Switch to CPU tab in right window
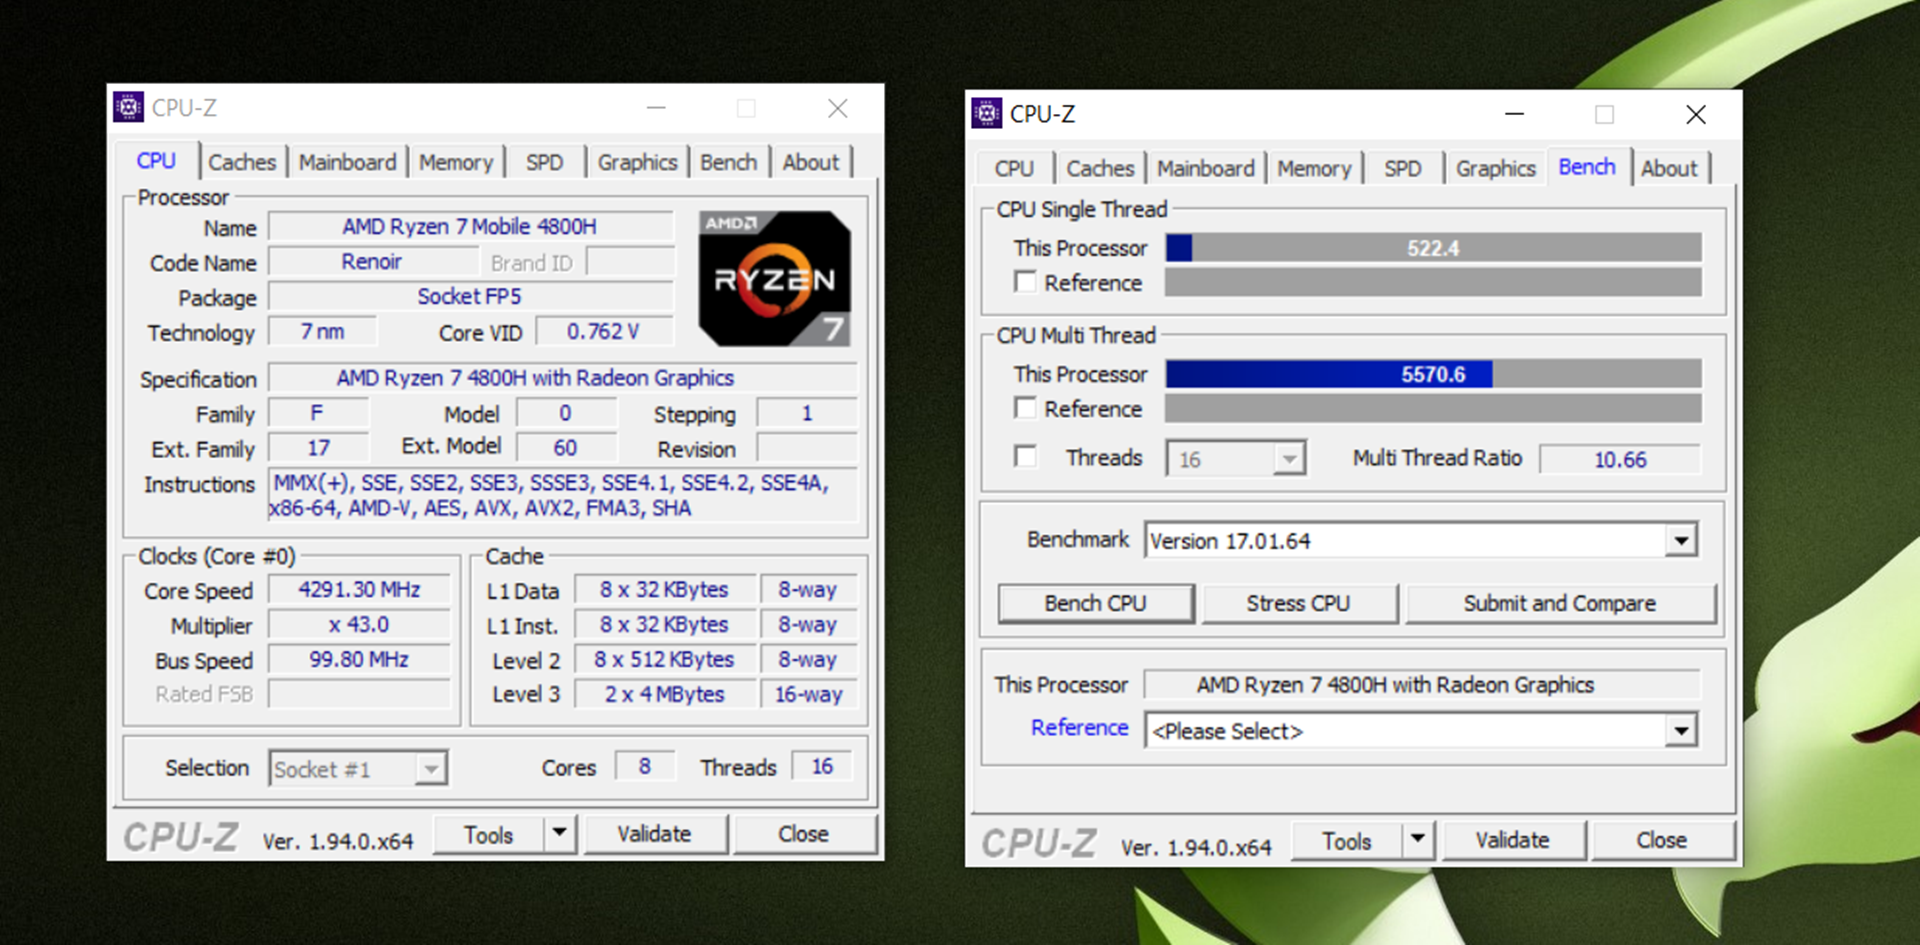This screenshot has height=945, width=1920. [1014, 168]
